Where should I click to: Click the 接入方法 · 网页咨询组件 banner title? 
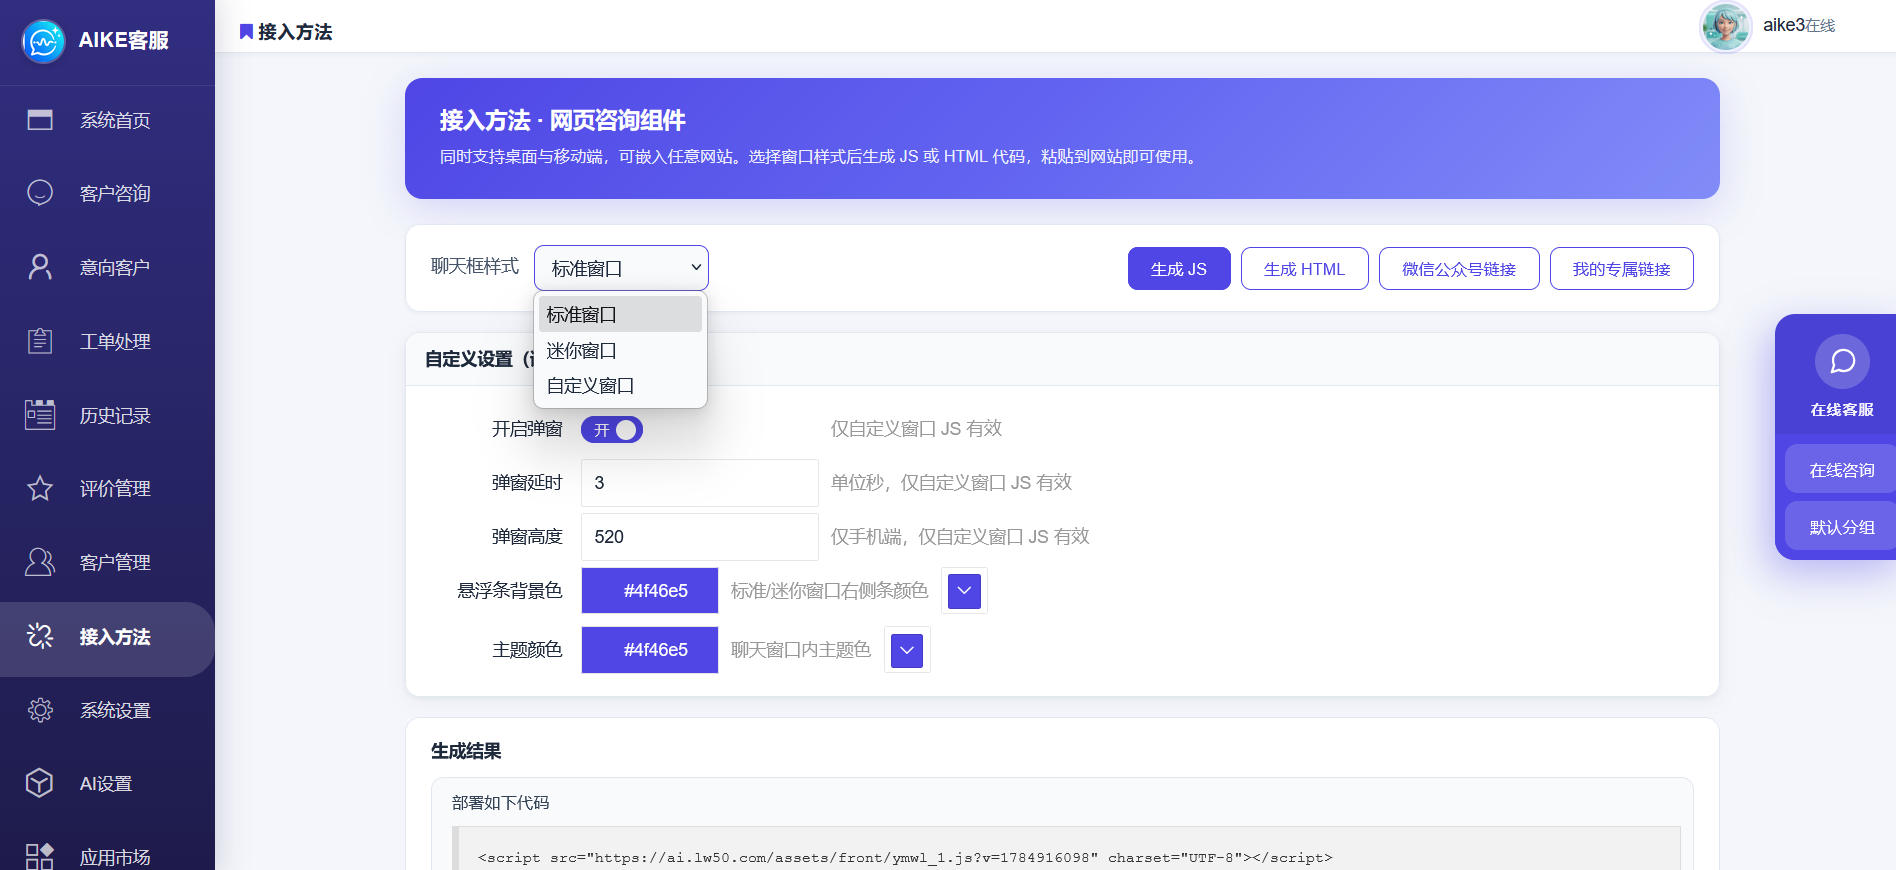(x=562, y=121)
